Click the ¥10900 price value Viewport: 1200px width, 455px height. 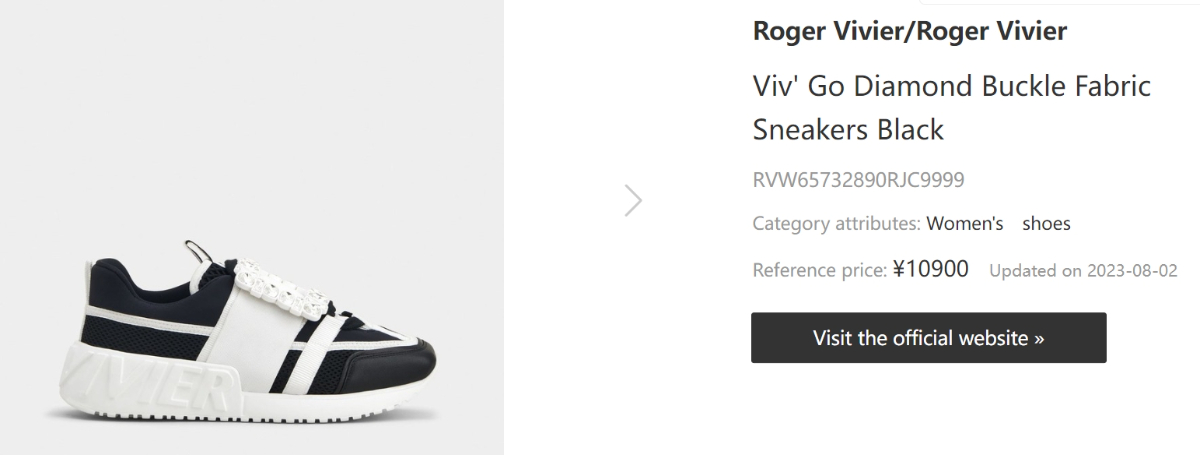930,269
